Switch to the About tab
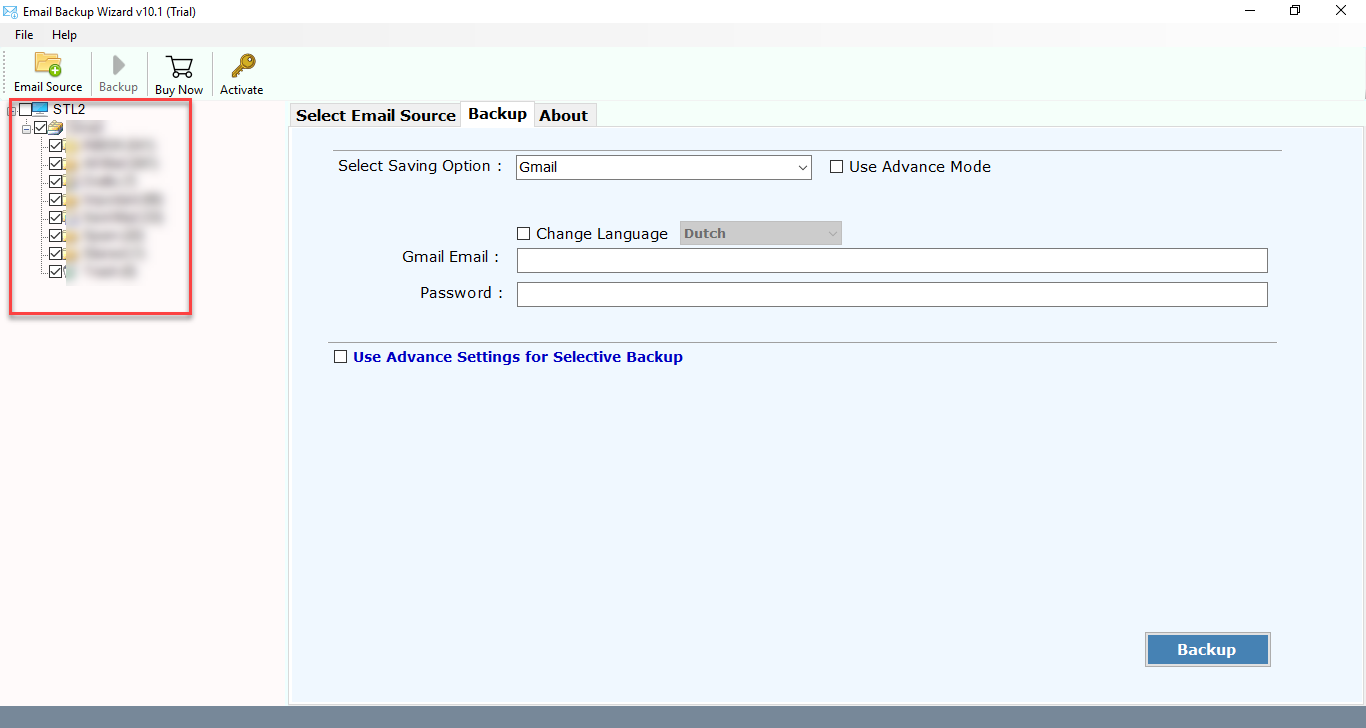Image resolution: width=1366 pixels, height=728 pixels. coord(564,115)
